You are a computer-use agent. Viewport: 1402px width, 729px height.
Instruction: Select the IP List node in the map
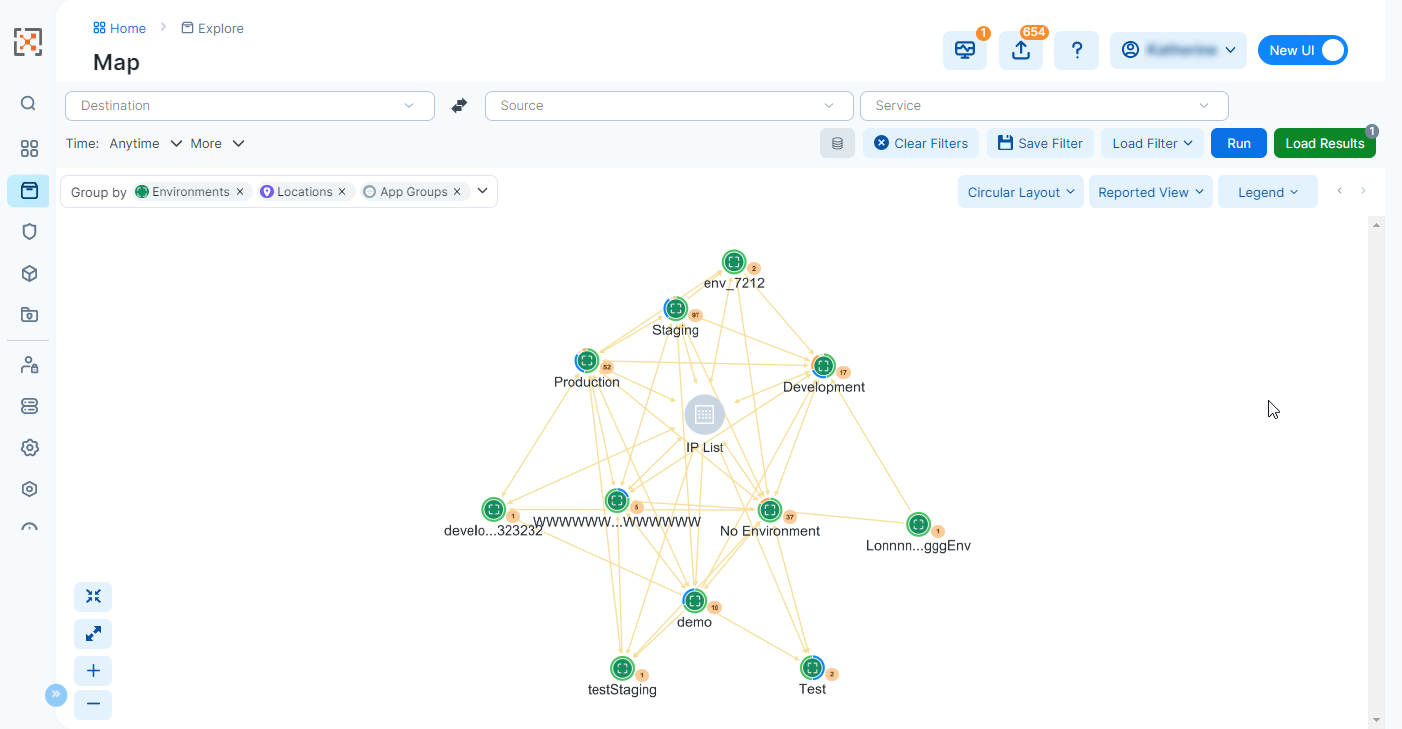[x=704, y=415]
